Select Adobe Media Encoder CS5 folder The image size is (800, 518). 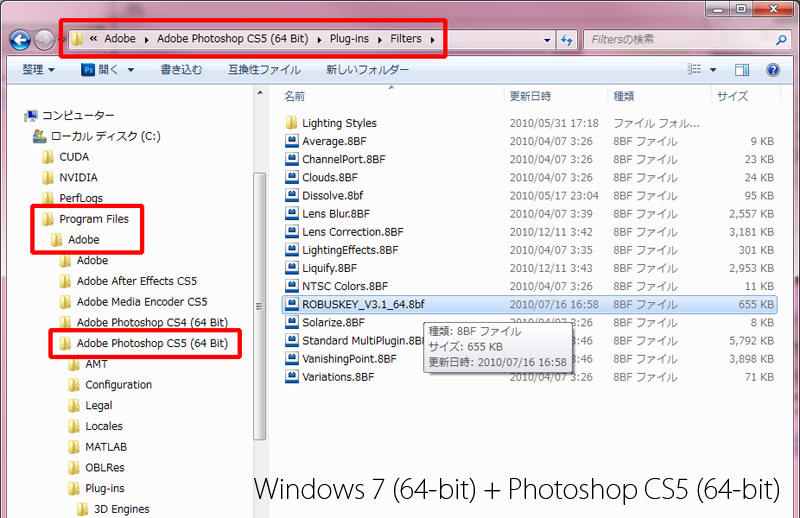(142, 302)
